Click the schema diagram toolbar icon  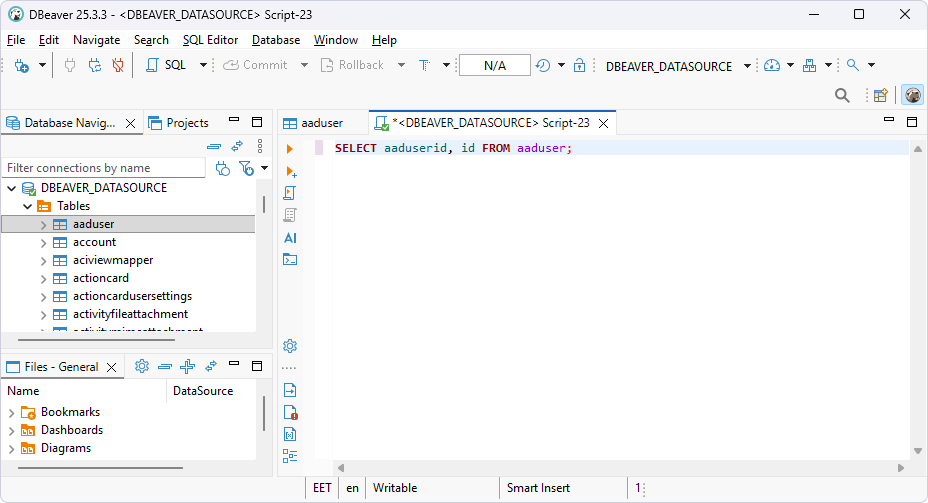coord(809,65)
